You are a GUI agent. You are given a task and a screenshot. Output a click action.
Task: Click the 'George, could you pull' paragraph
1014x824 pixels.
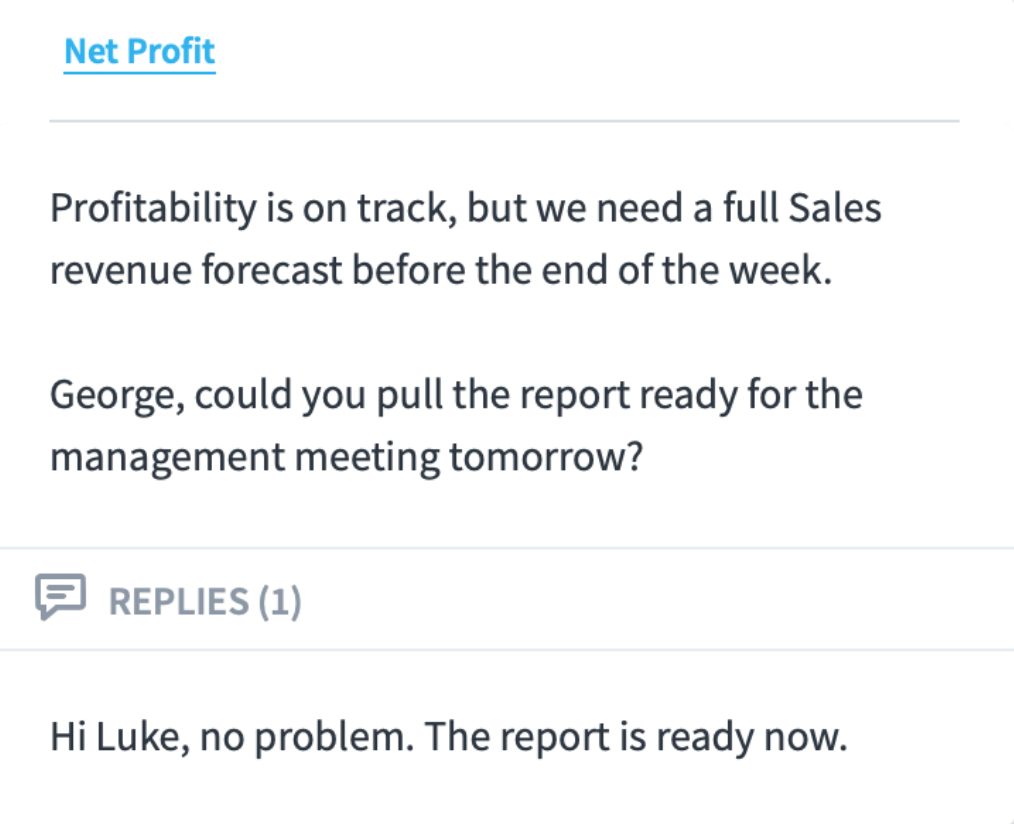tap(456, 426)
